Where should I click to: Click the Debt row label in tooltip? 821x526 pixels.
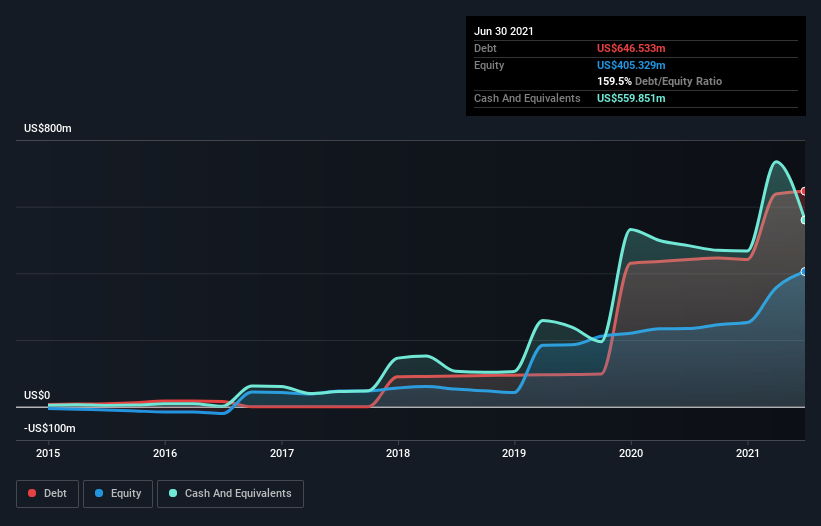[485, 48]
